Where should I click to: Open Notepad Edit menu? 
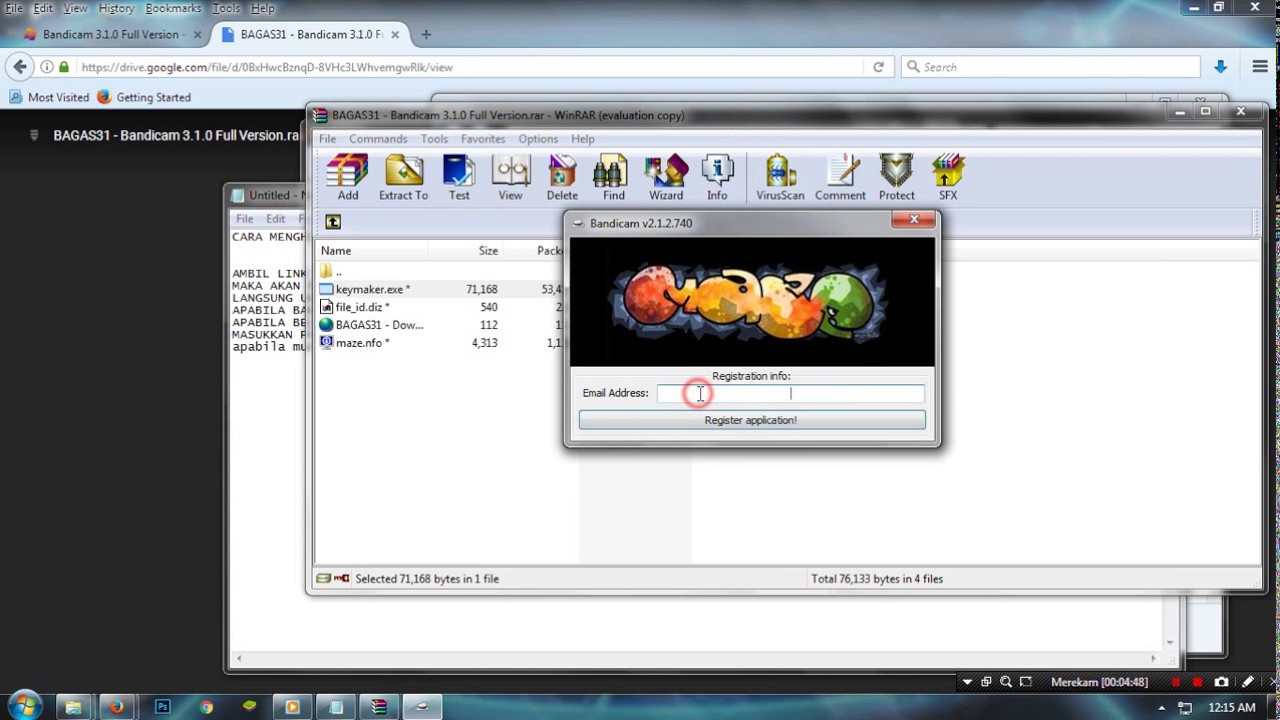(x=276, y=219)
